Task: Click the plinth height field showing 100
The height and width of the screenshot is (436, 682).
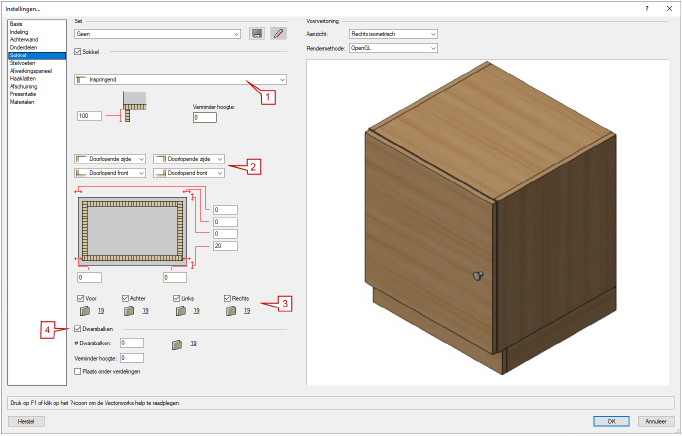Action: [x=89, y=116]
